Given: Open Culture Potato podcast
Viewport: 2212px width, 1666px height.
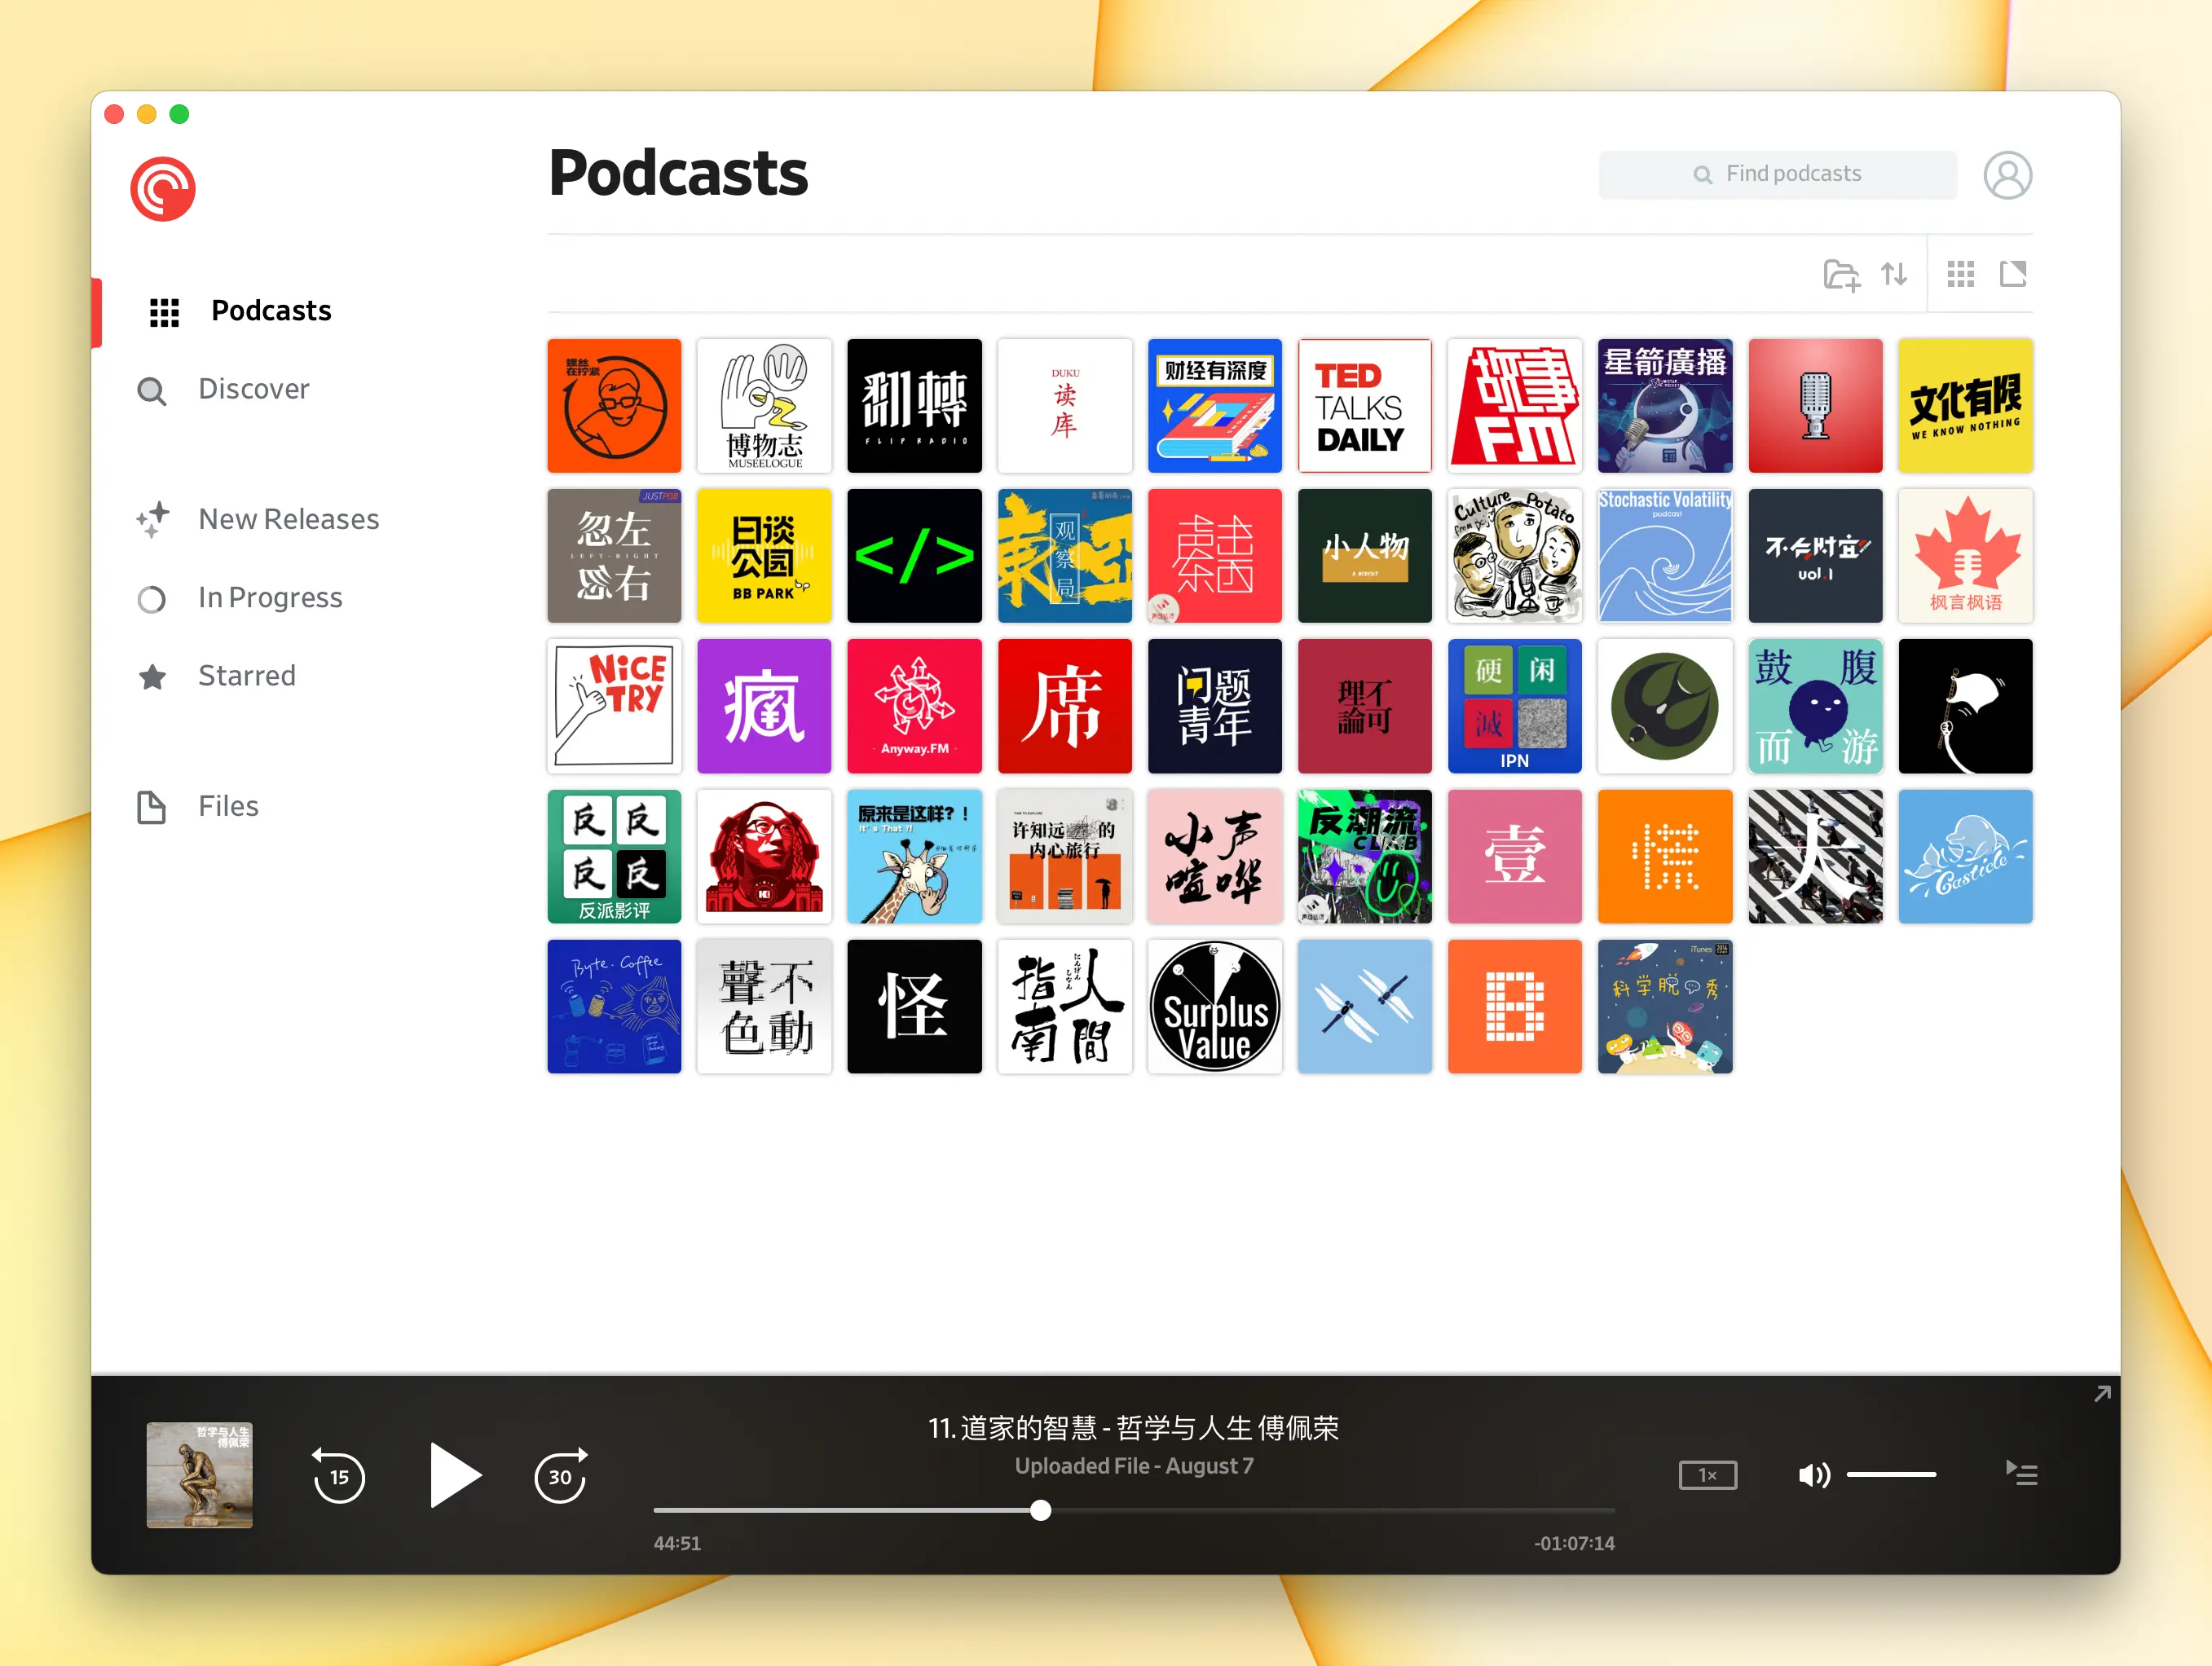Looking at the screenshot, I should (1515, 556).
